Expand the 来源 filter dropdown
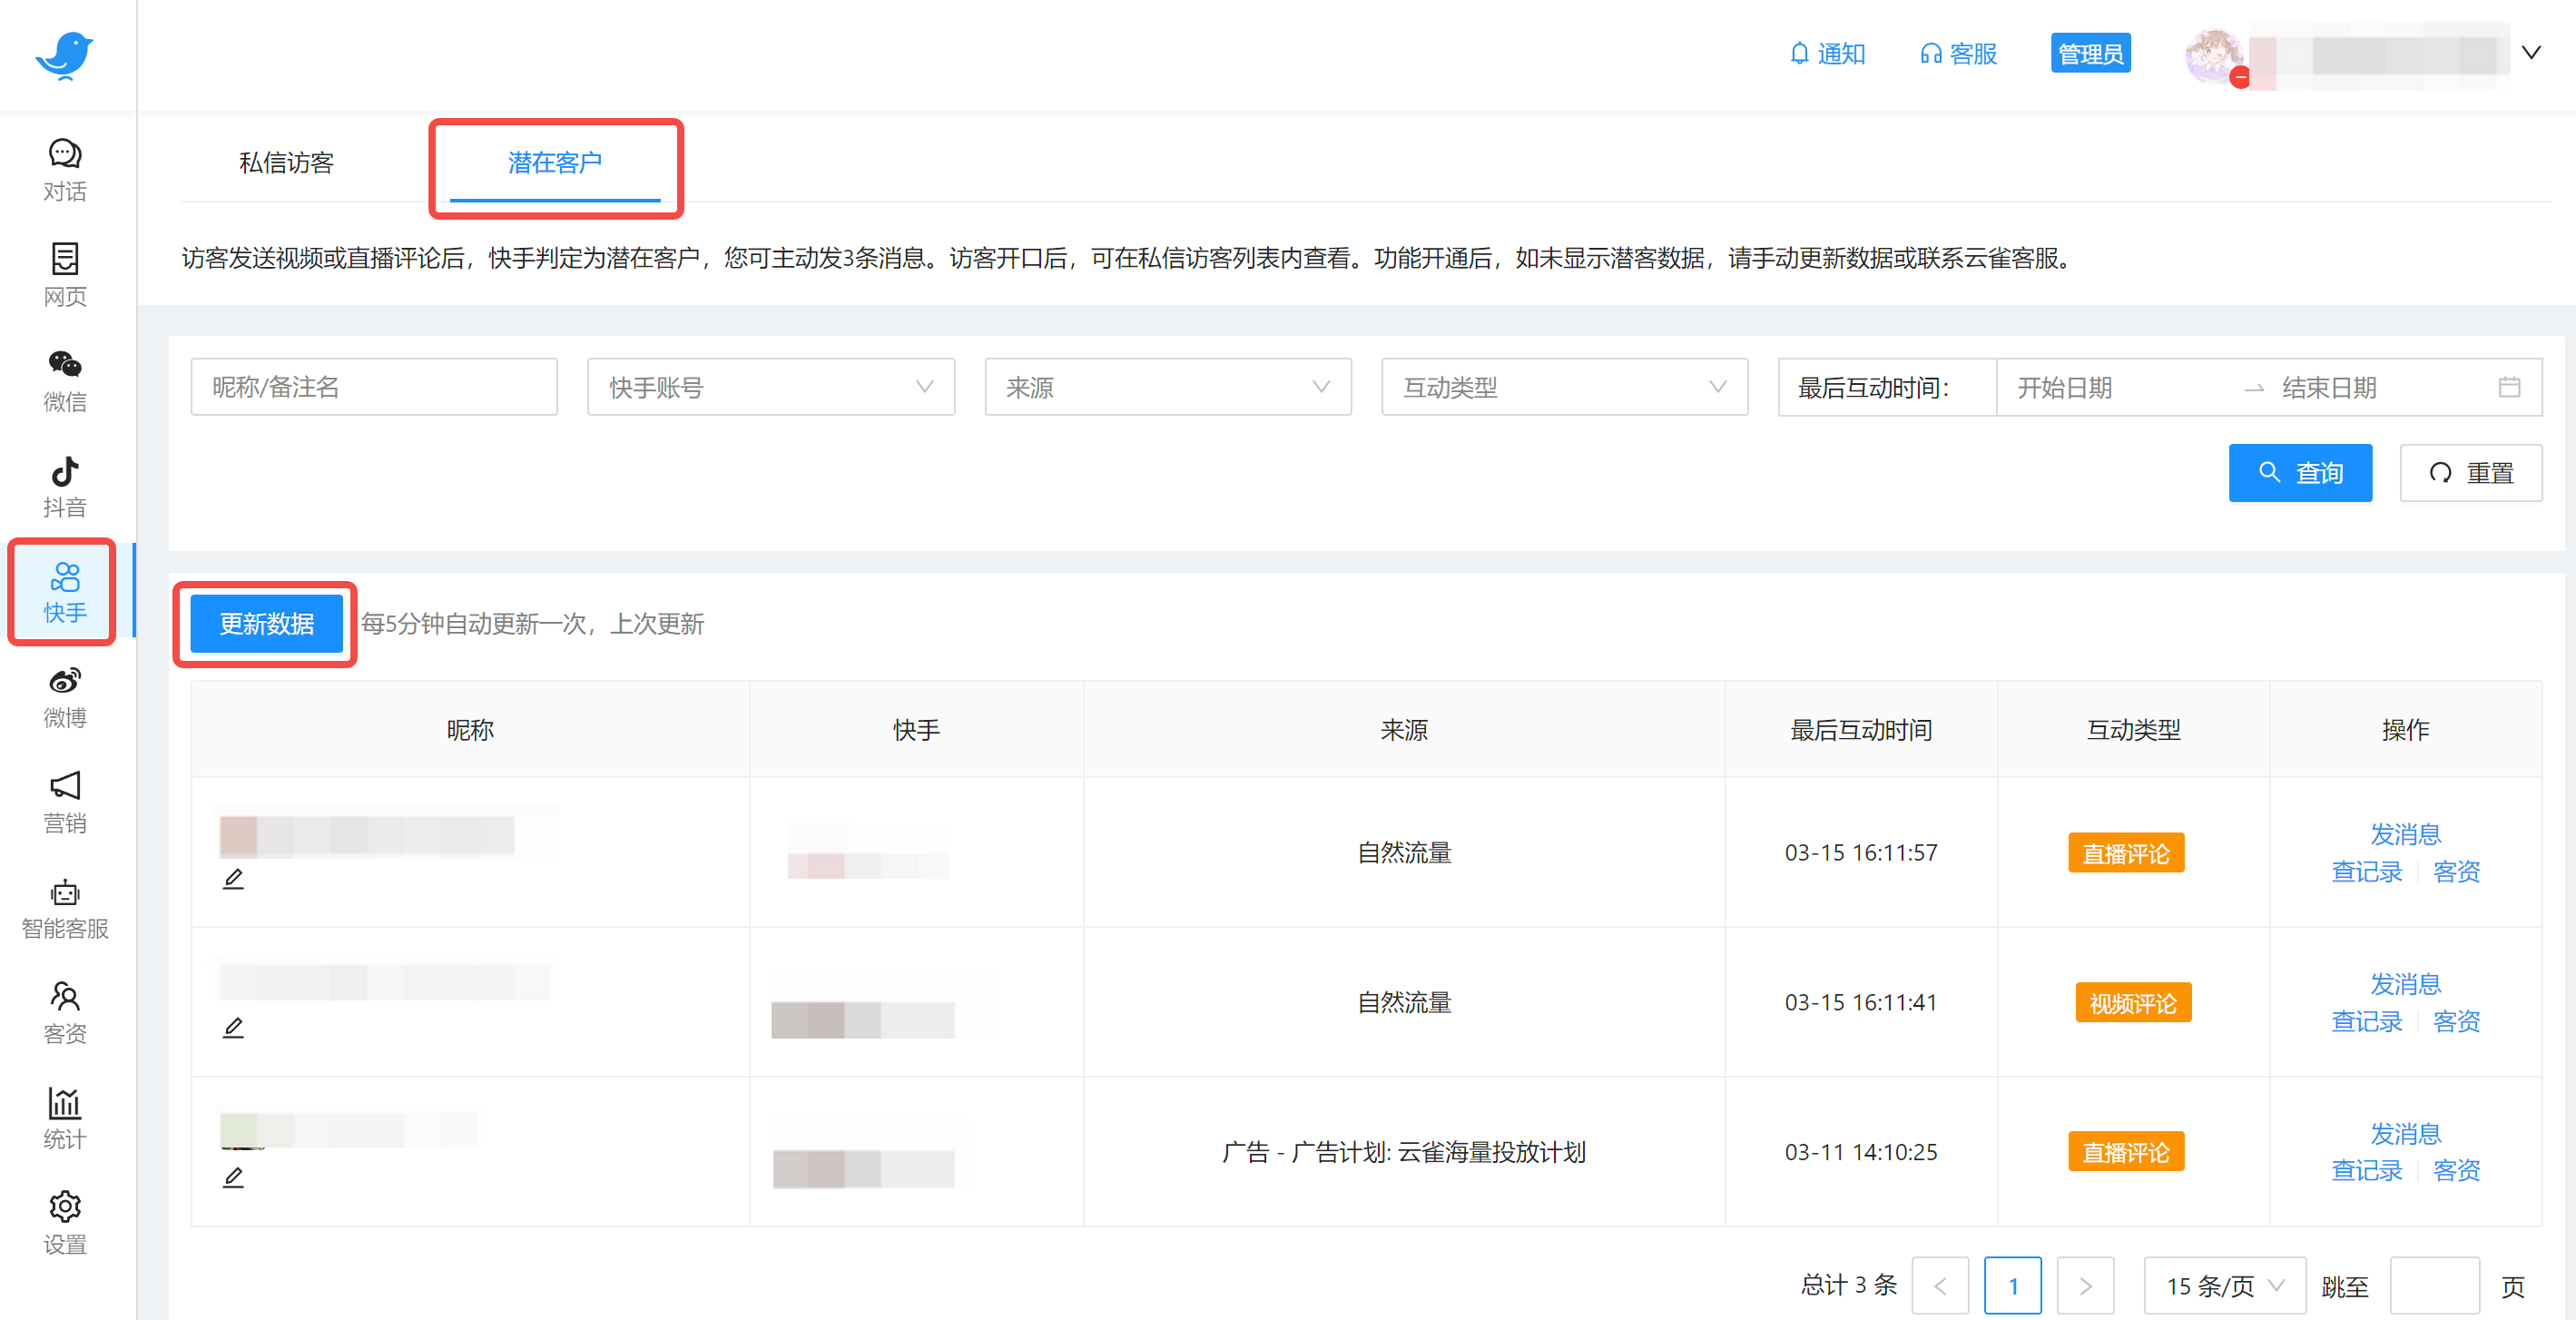 point(1167,387)
